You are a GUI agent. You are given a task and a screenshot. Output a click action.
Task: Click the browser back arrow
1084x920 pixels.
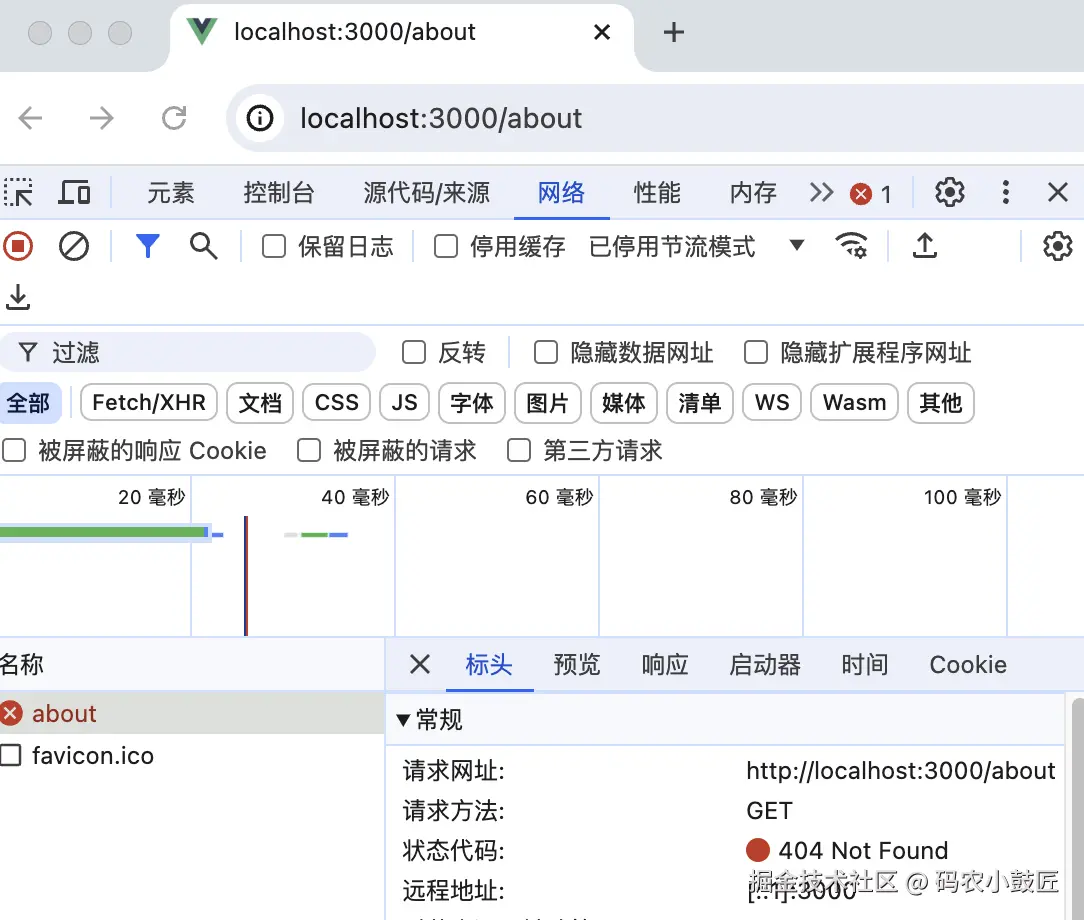(30, 118)
